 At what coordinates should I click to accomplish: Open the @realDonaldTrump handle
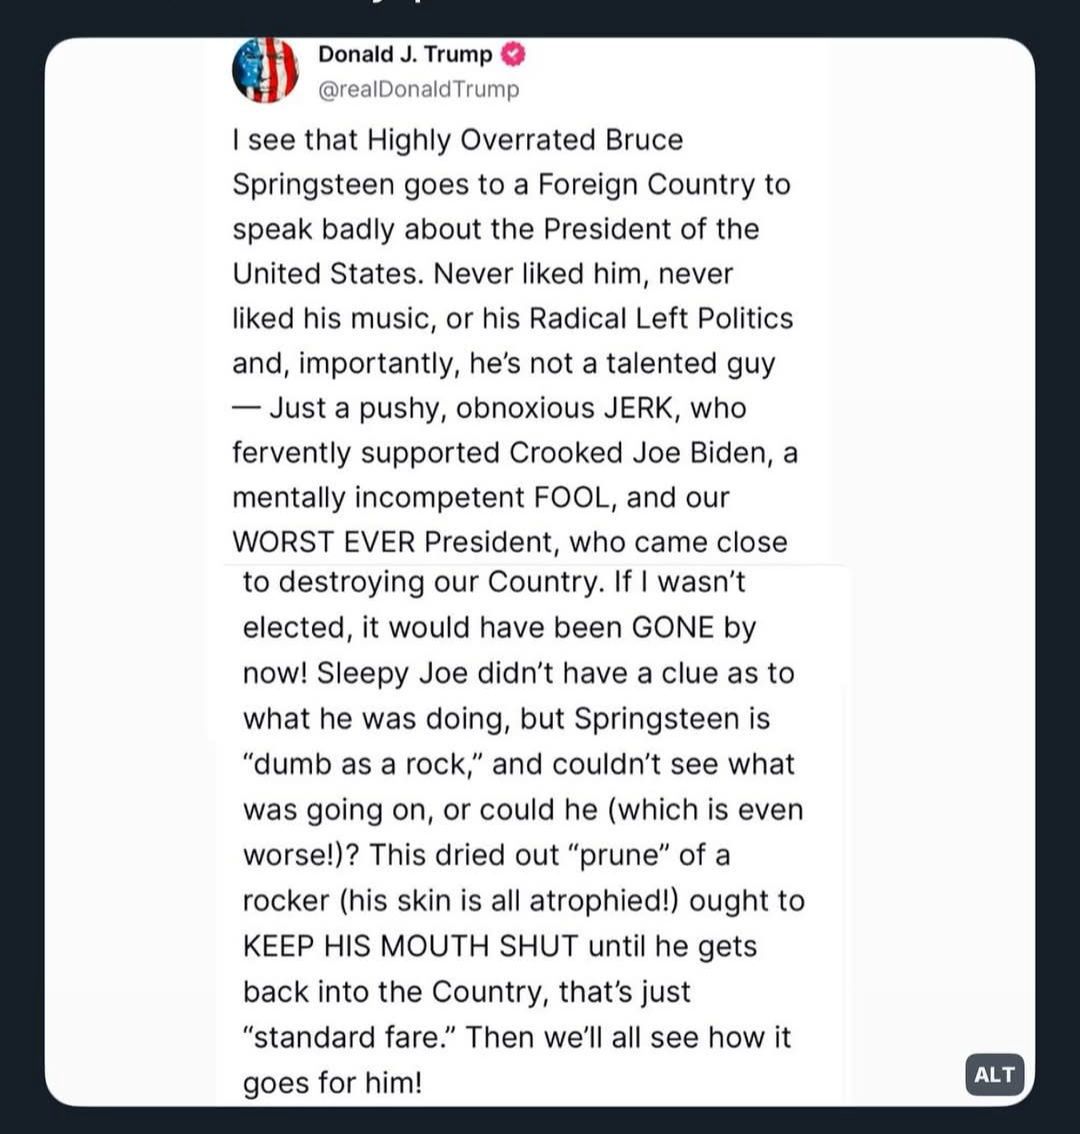click(418, 90)
